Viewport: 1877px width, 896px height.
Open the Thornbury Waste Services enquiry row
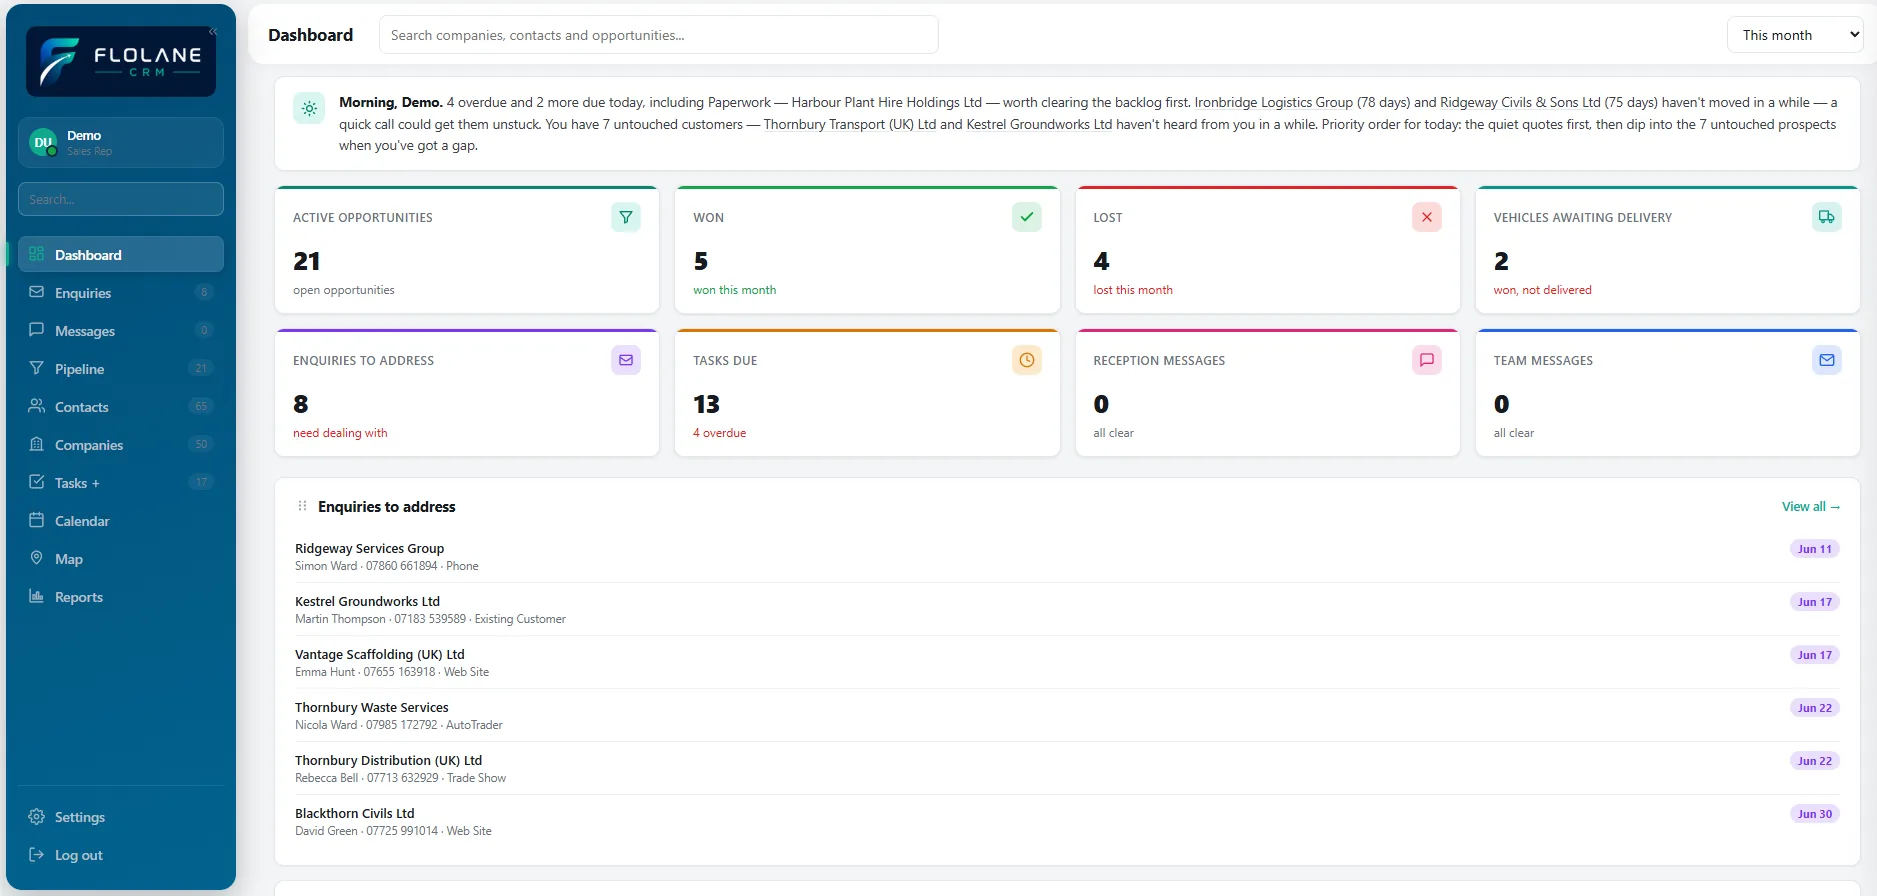click(x=1067, y=715)
